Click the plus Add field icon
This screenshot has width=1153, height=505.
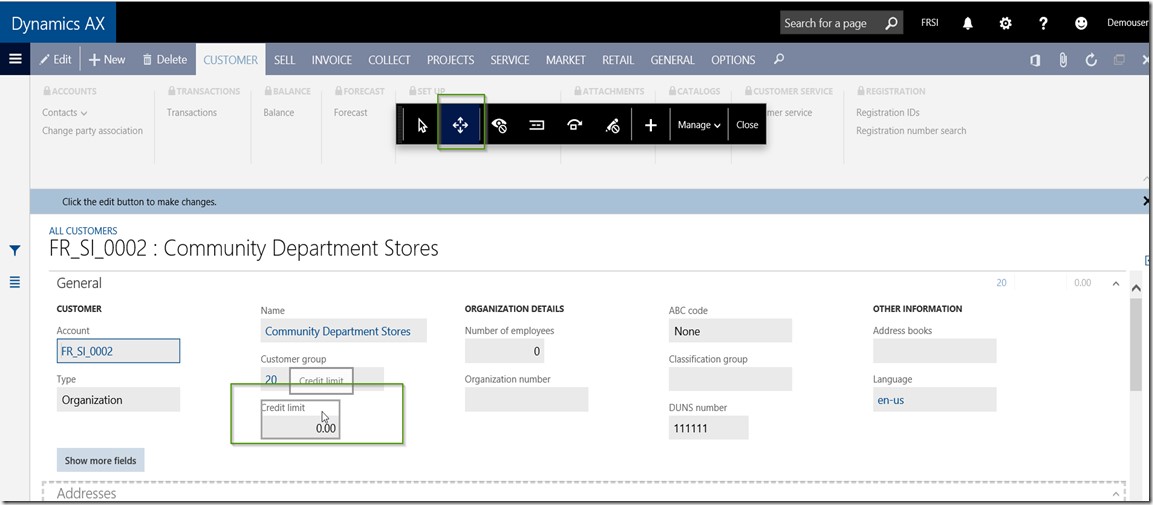click(651, 125)
